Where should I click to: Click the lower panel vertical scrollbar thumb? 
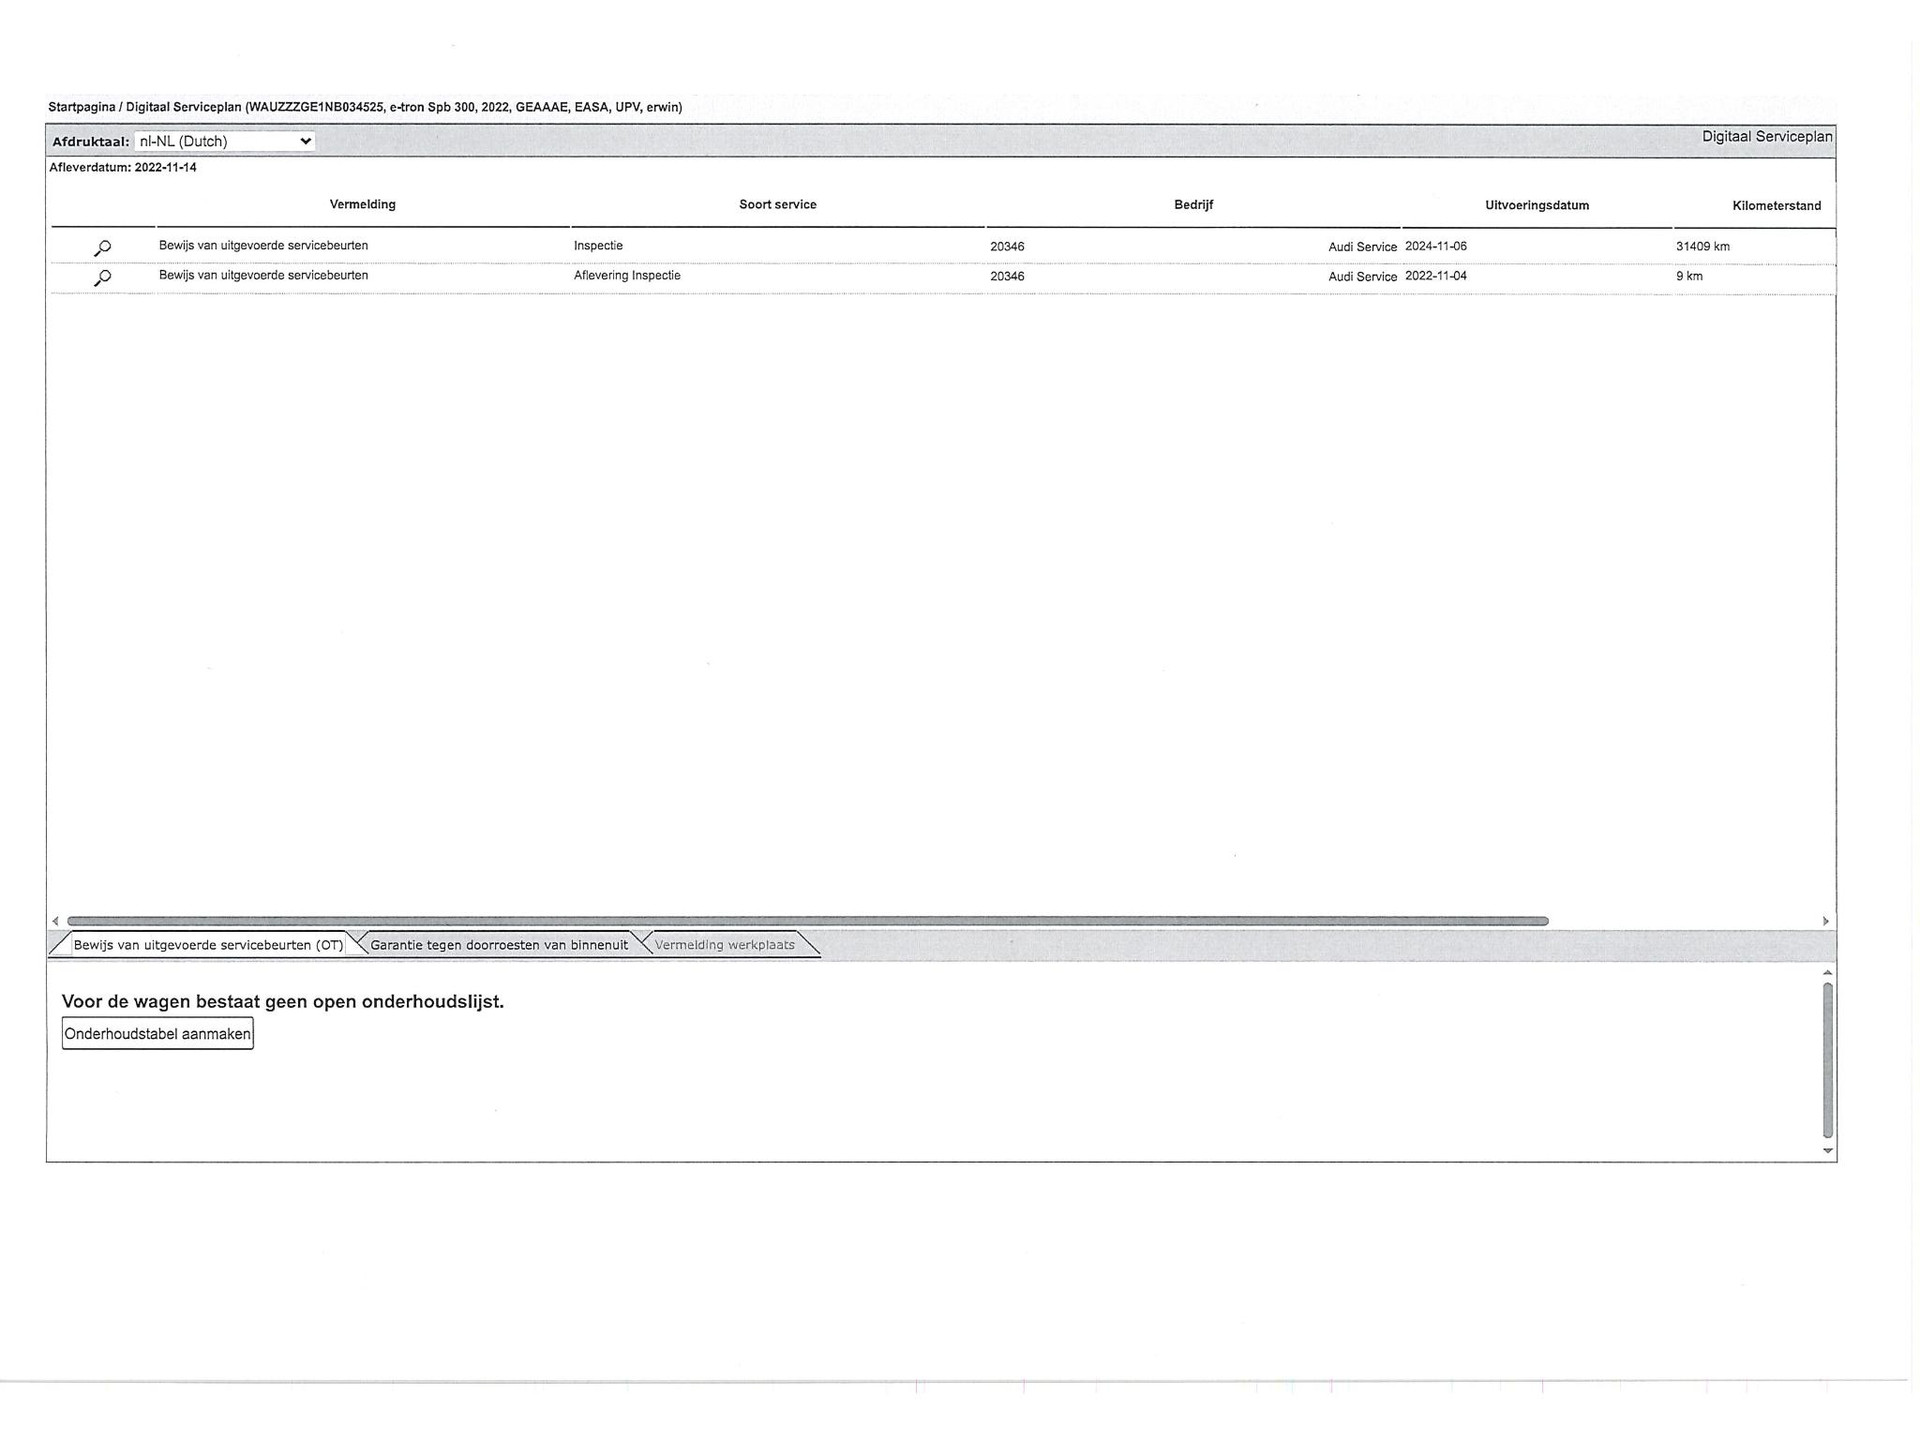tap(1827, 1060)
